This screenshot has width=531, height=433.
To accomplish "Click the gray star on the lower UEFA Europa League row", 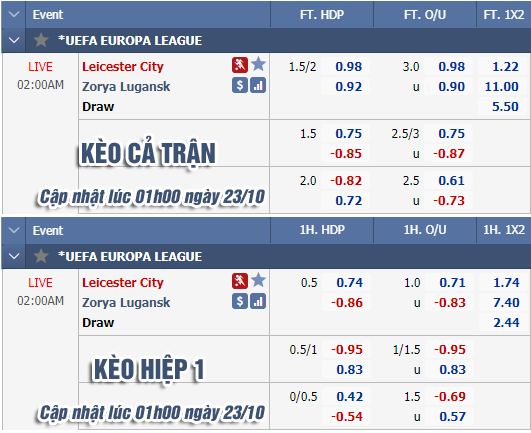I will (41, 256).
